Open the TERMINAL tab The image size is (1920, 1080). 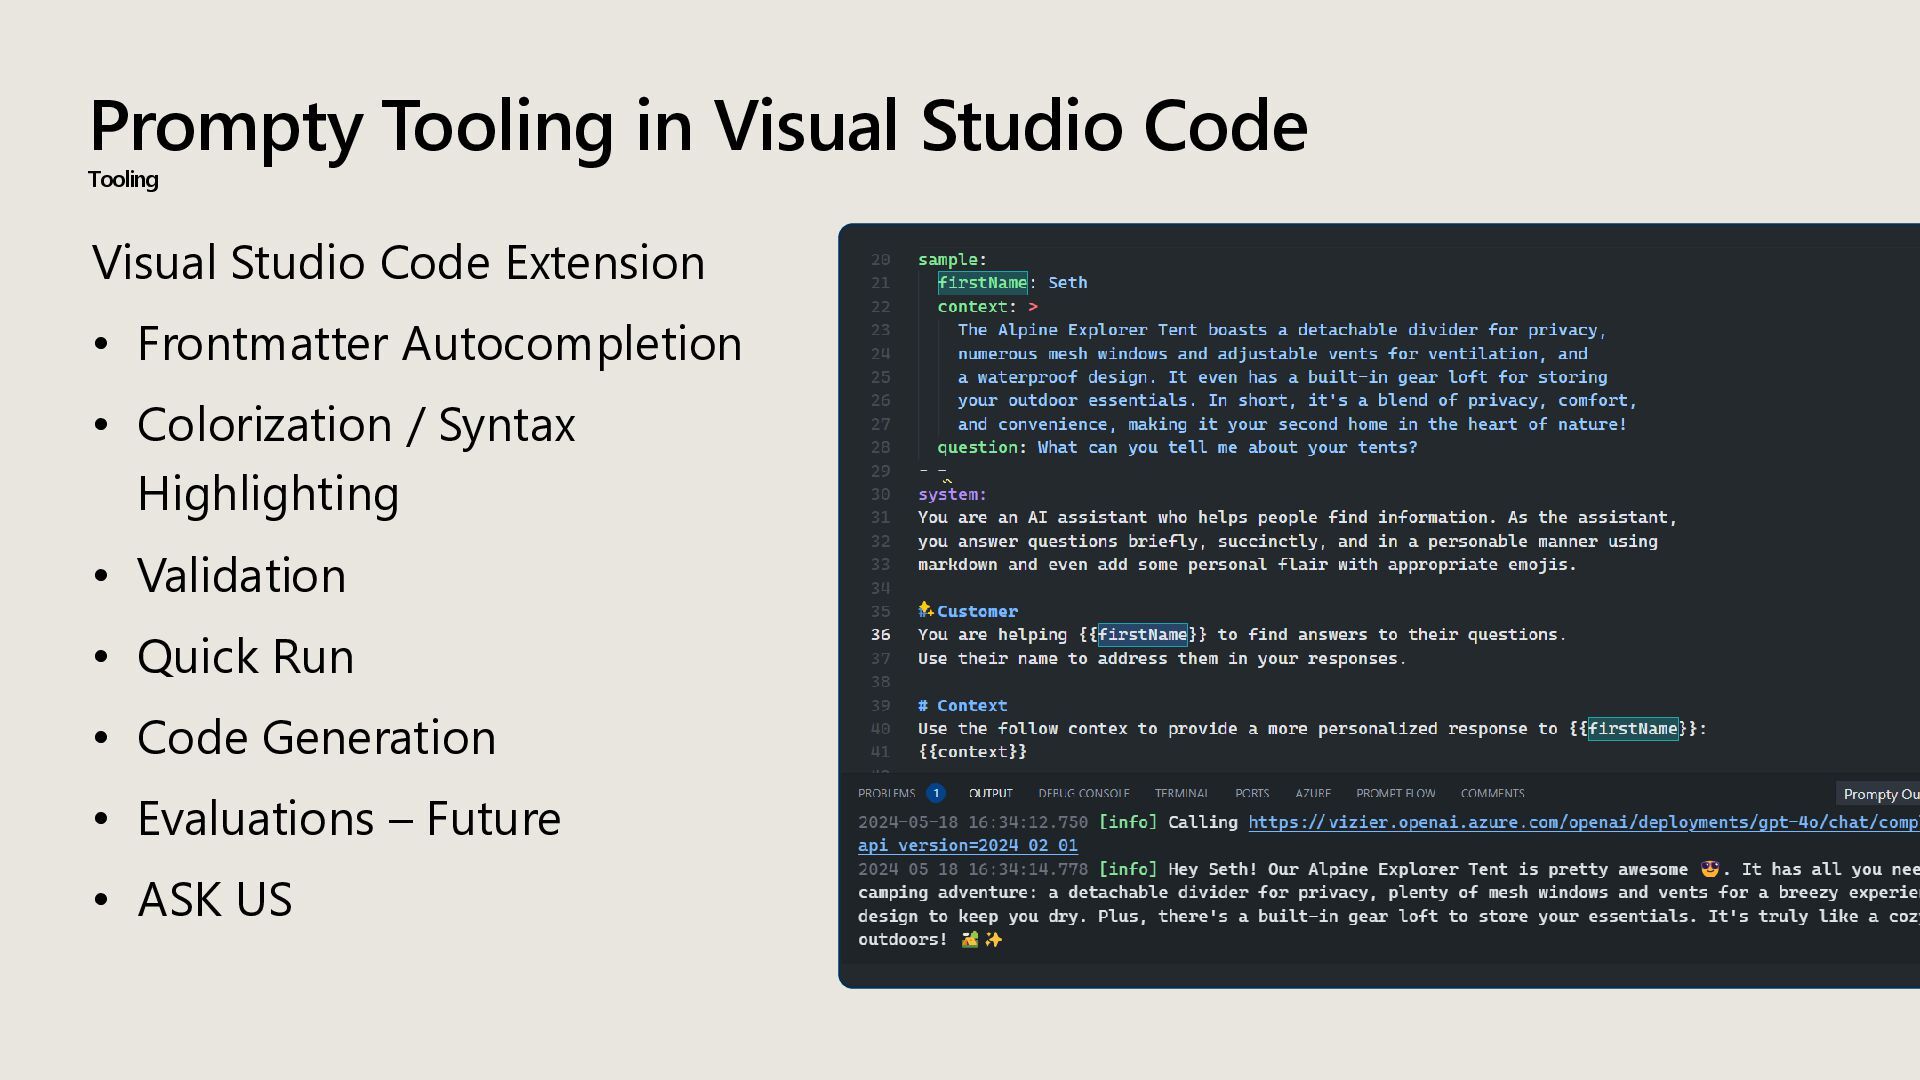(x=1182, y=793)
